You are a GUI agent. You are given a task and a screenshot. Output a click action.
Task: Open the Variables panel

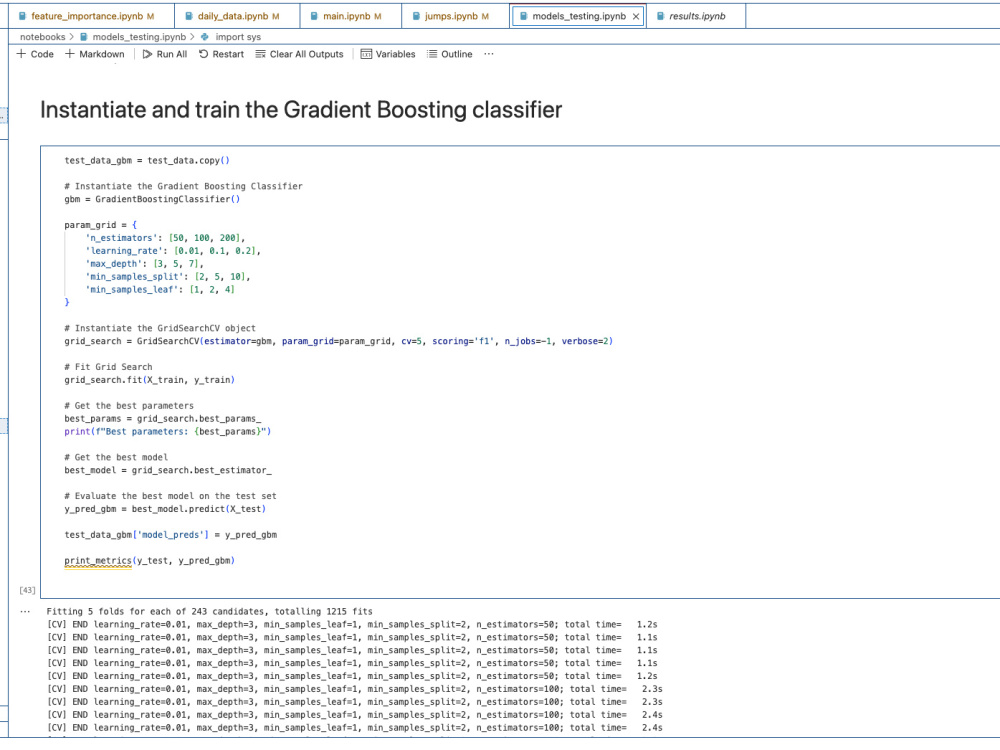point(388,54)
